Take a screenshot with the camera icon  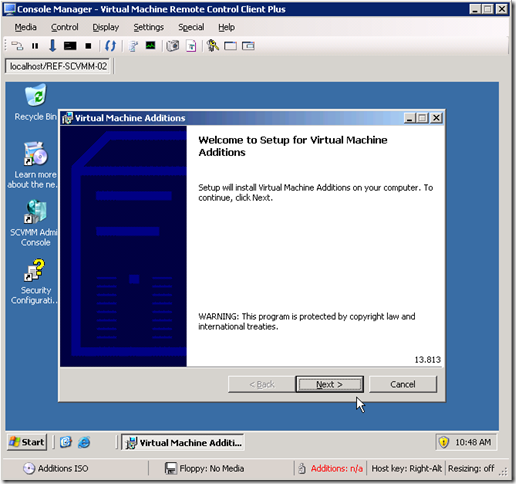click(173, 46)
